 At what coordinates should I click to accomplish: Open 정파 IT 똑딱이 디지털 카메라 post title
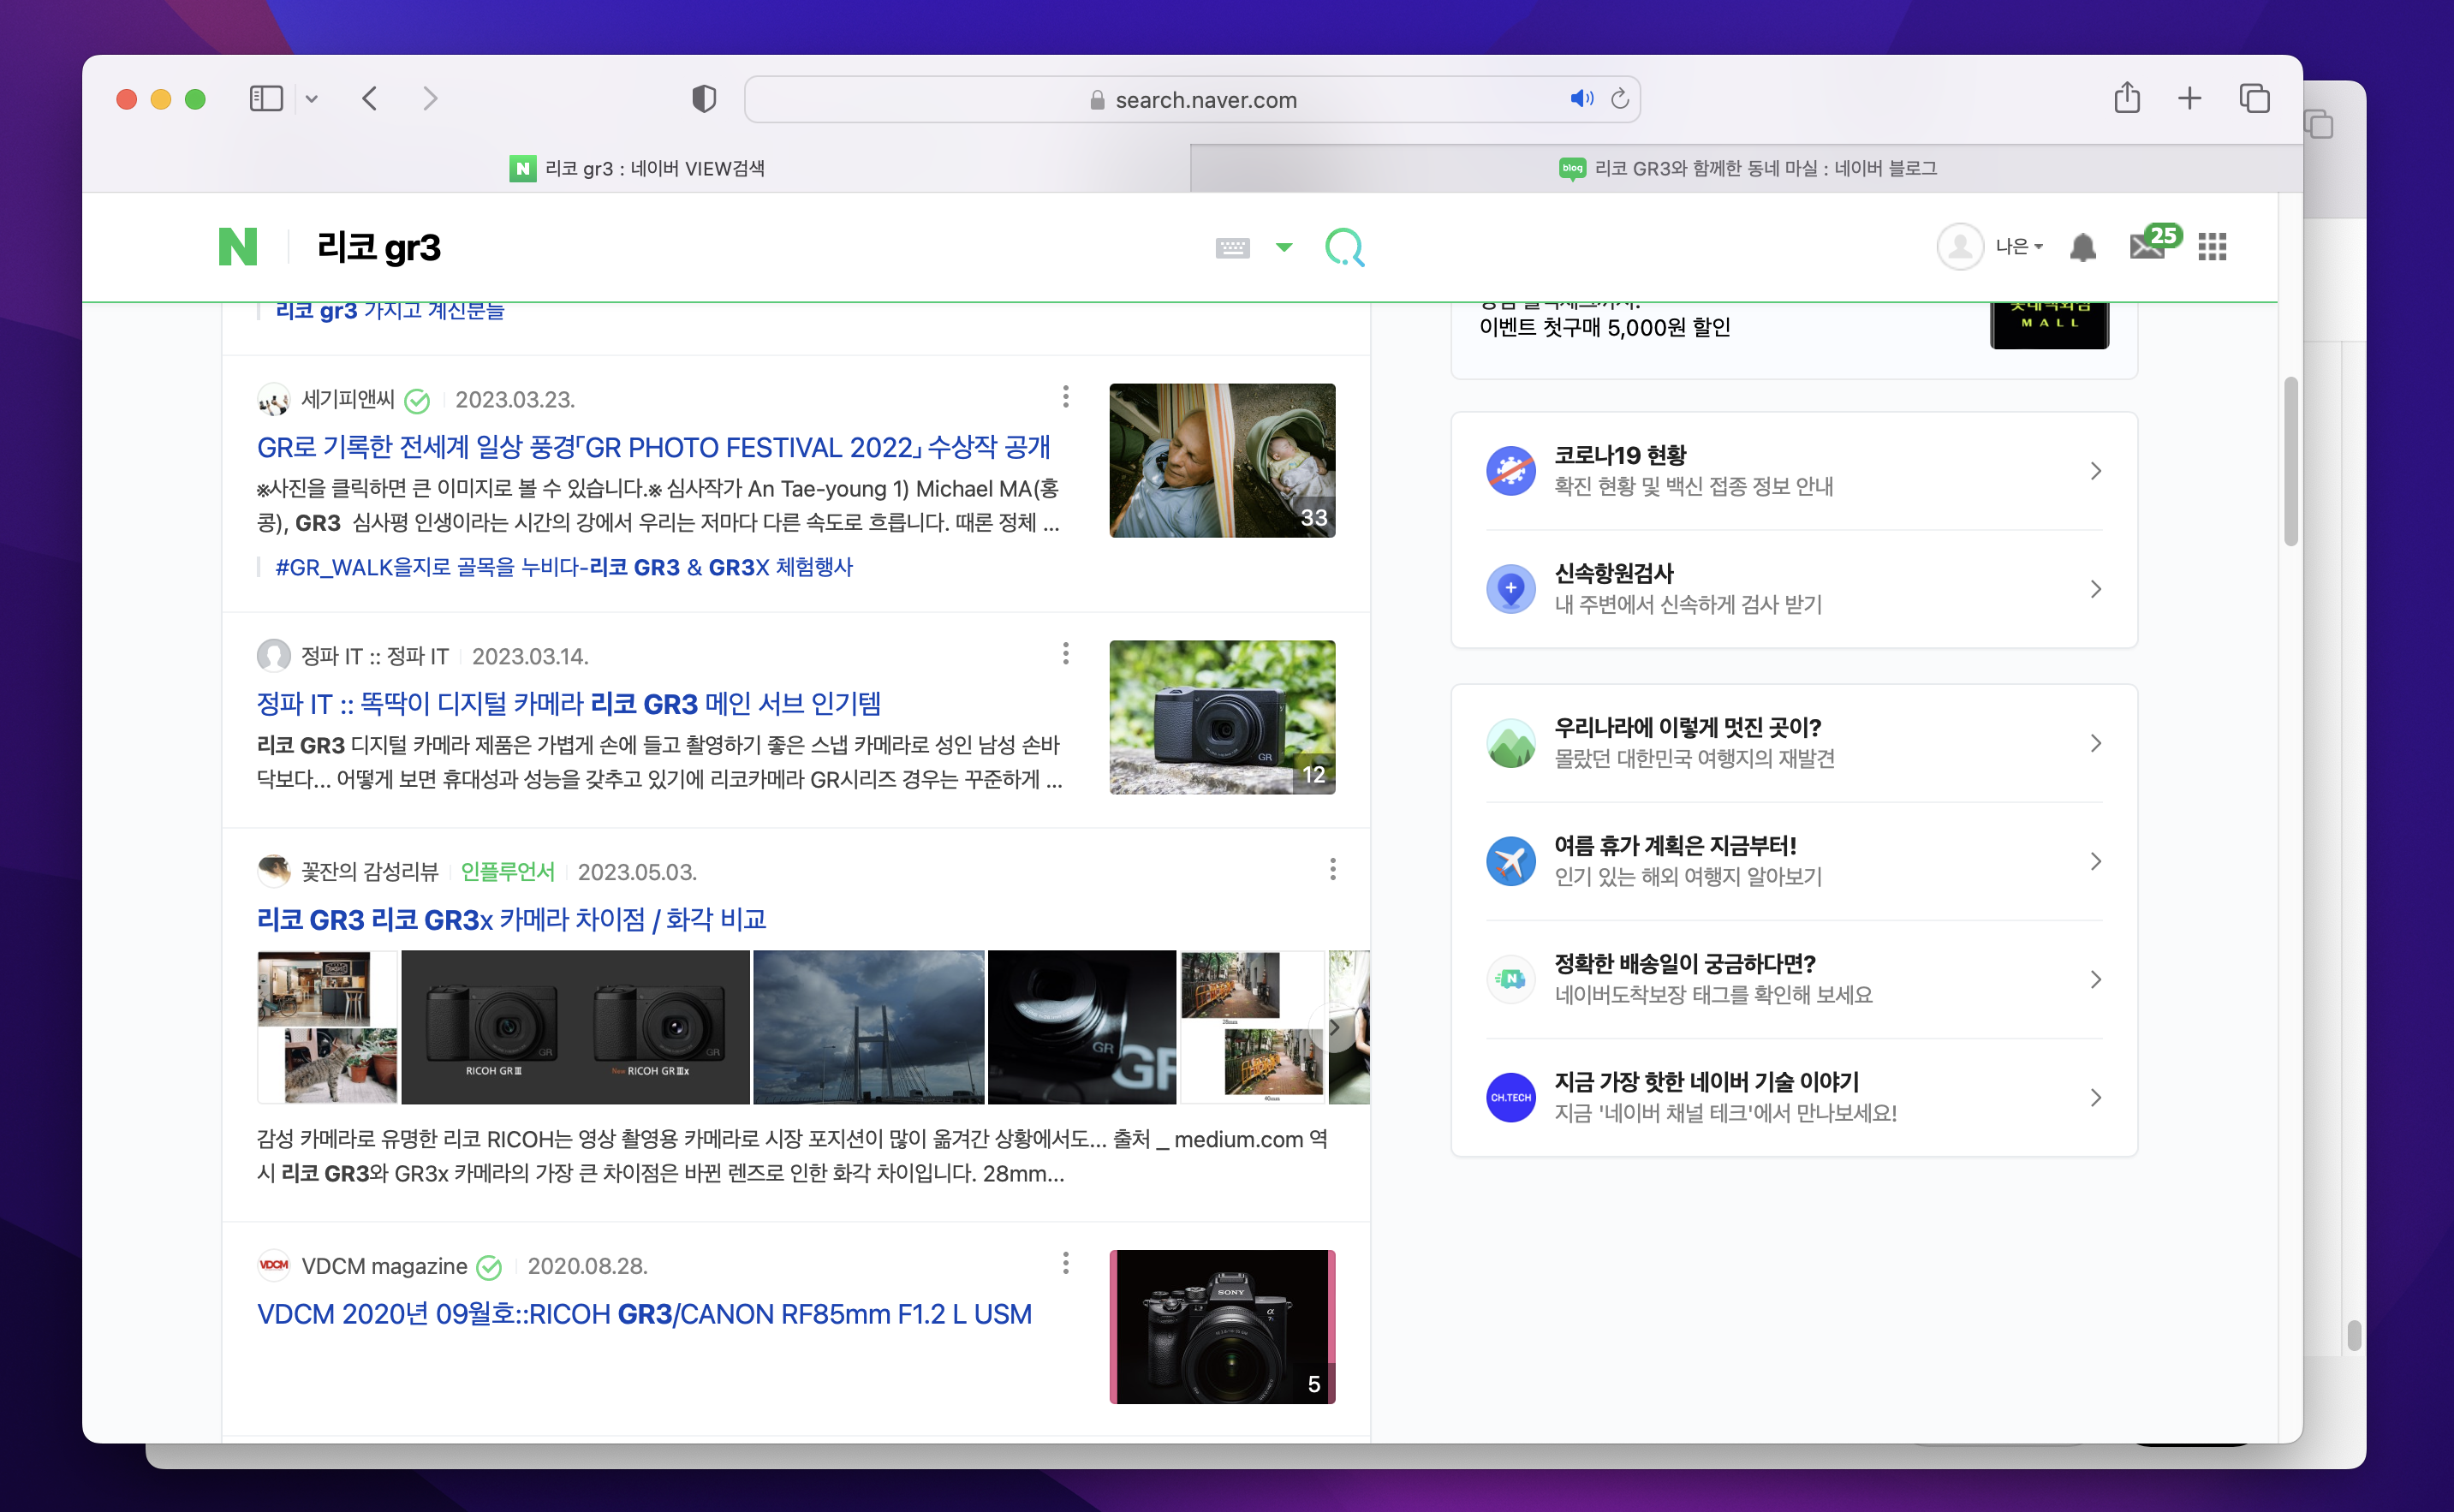point(569,704)
